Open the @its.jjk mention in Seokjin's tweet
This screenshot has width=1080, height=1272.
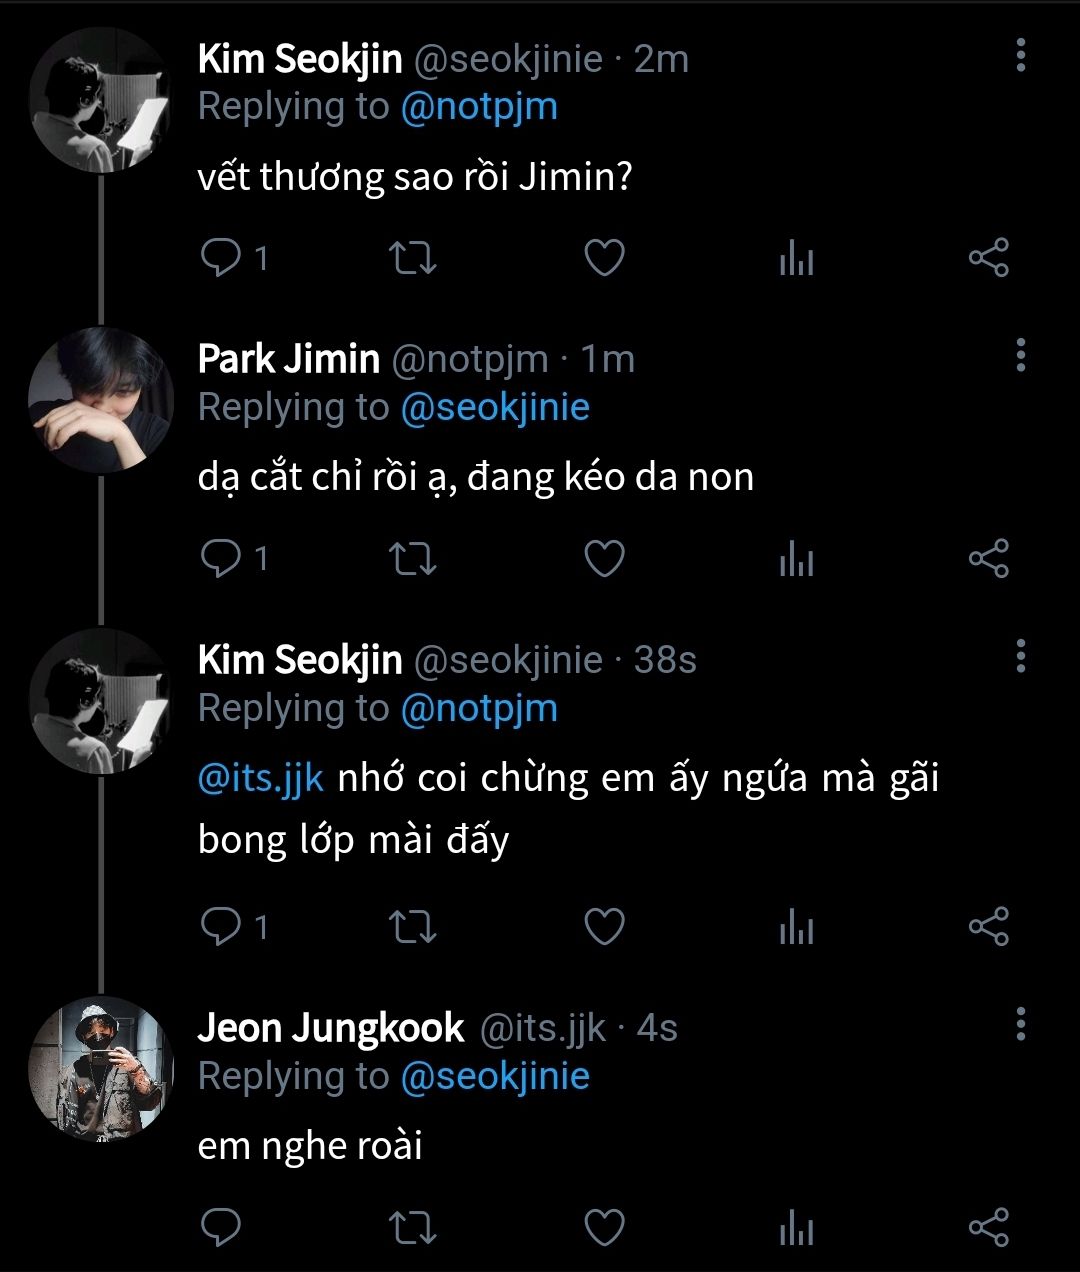261,778
